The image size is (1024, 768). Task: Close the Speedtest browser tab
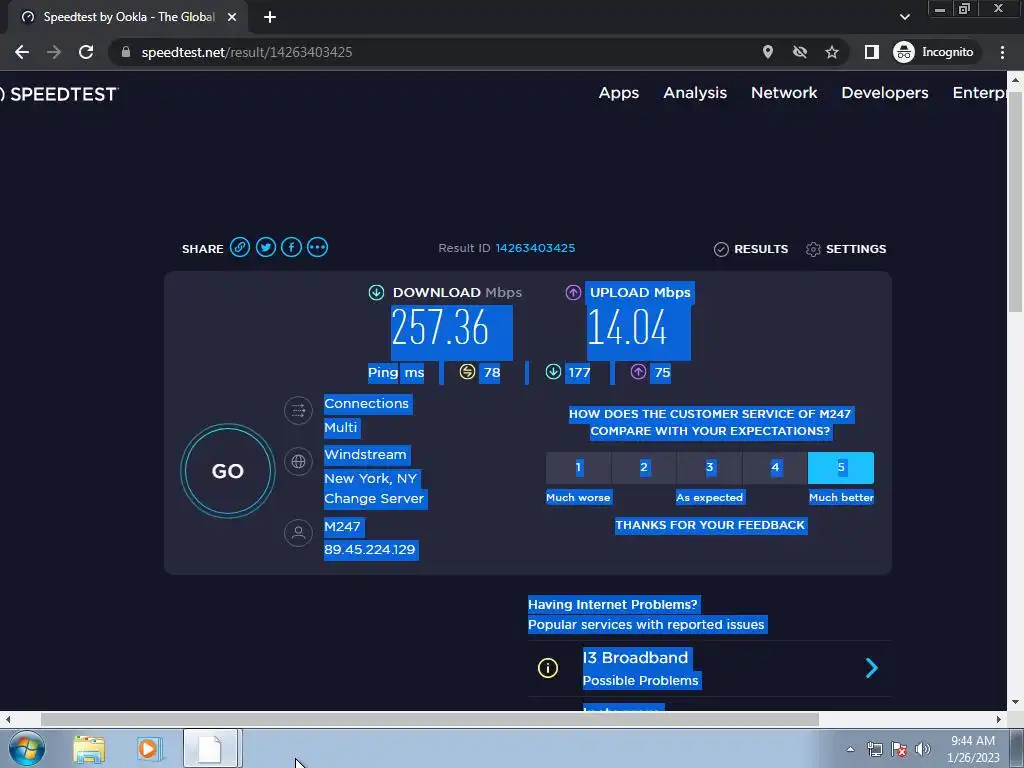(x=232, y=18)
